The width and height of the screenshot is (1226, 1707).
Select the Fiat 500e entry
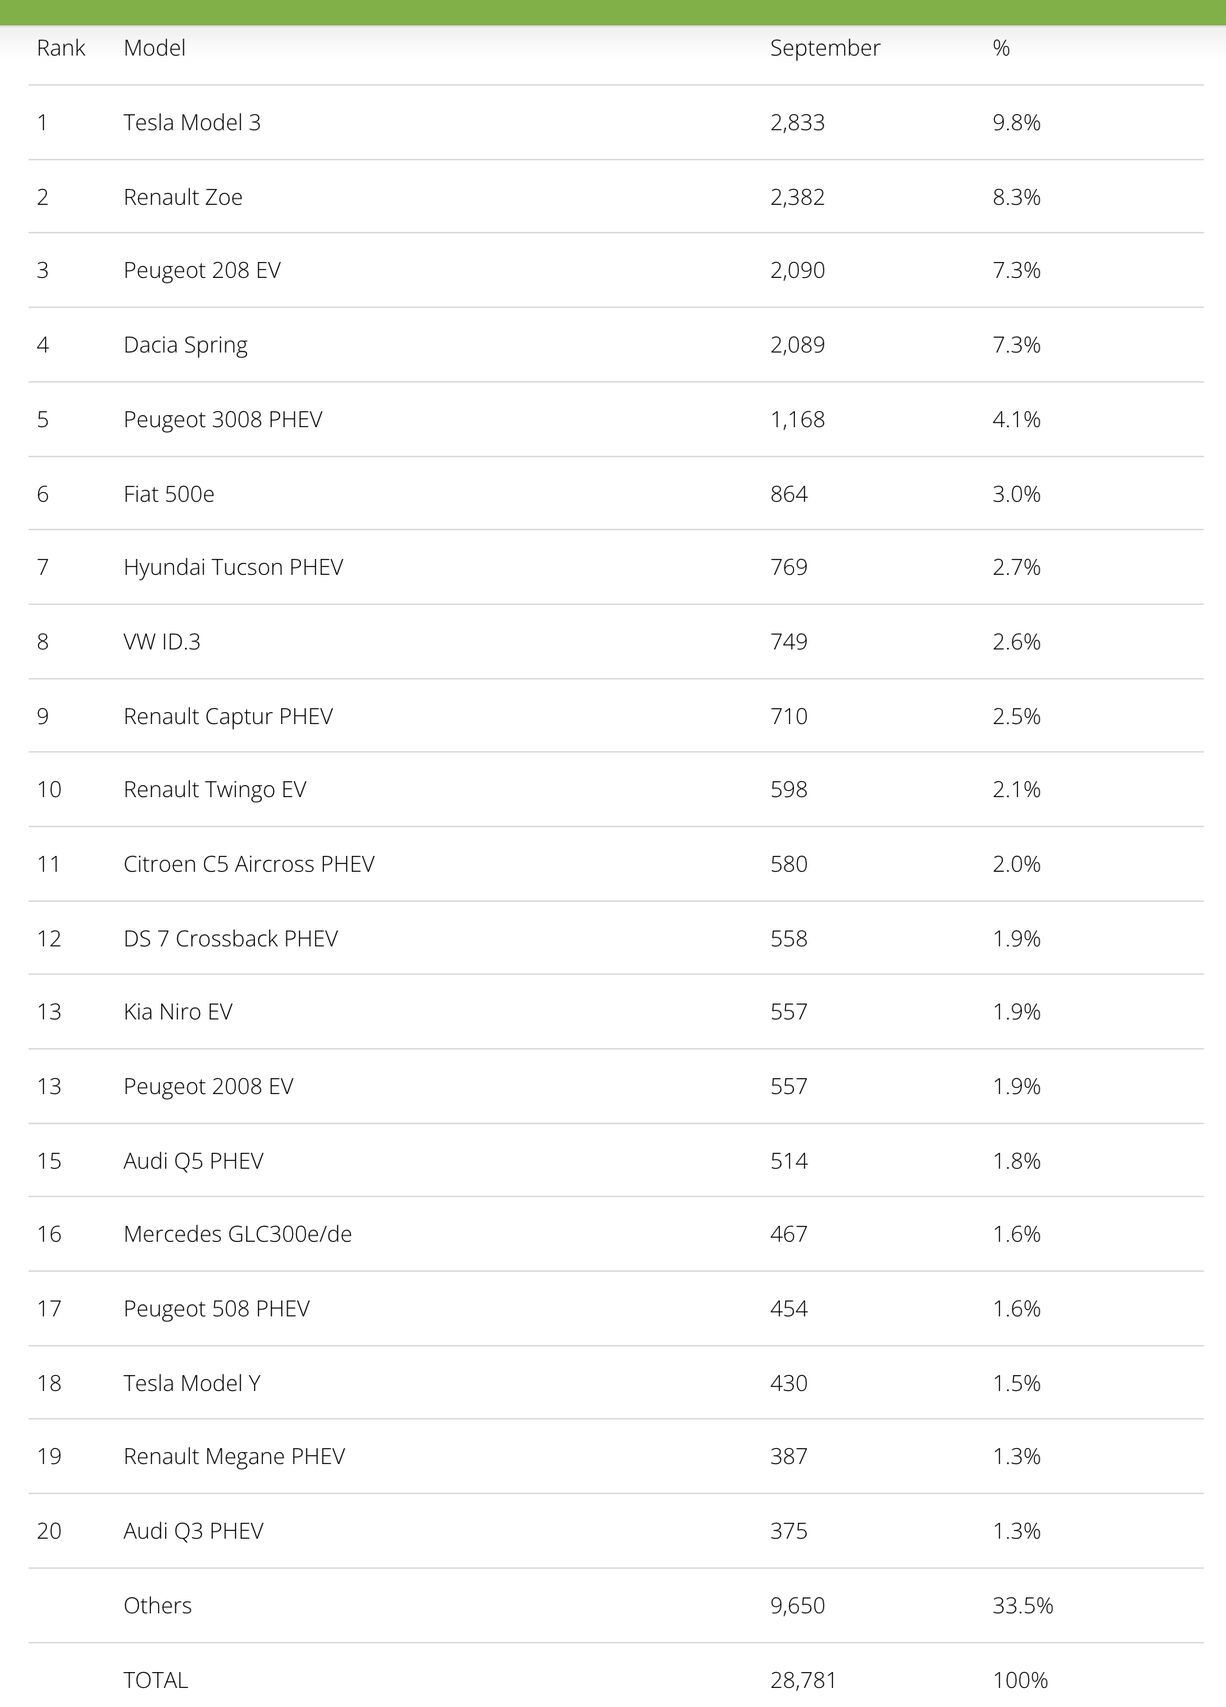tap(168, 494)
